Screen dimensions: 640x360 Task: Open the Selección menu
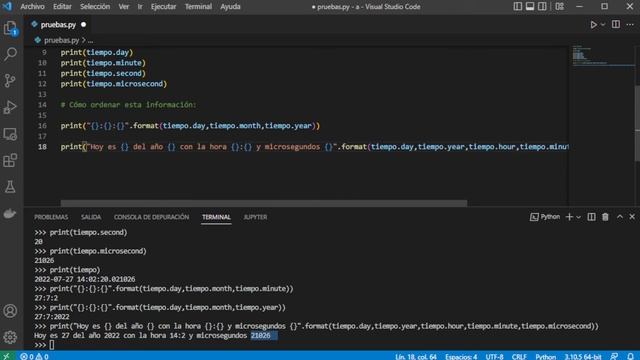click(x=95, y=7)
